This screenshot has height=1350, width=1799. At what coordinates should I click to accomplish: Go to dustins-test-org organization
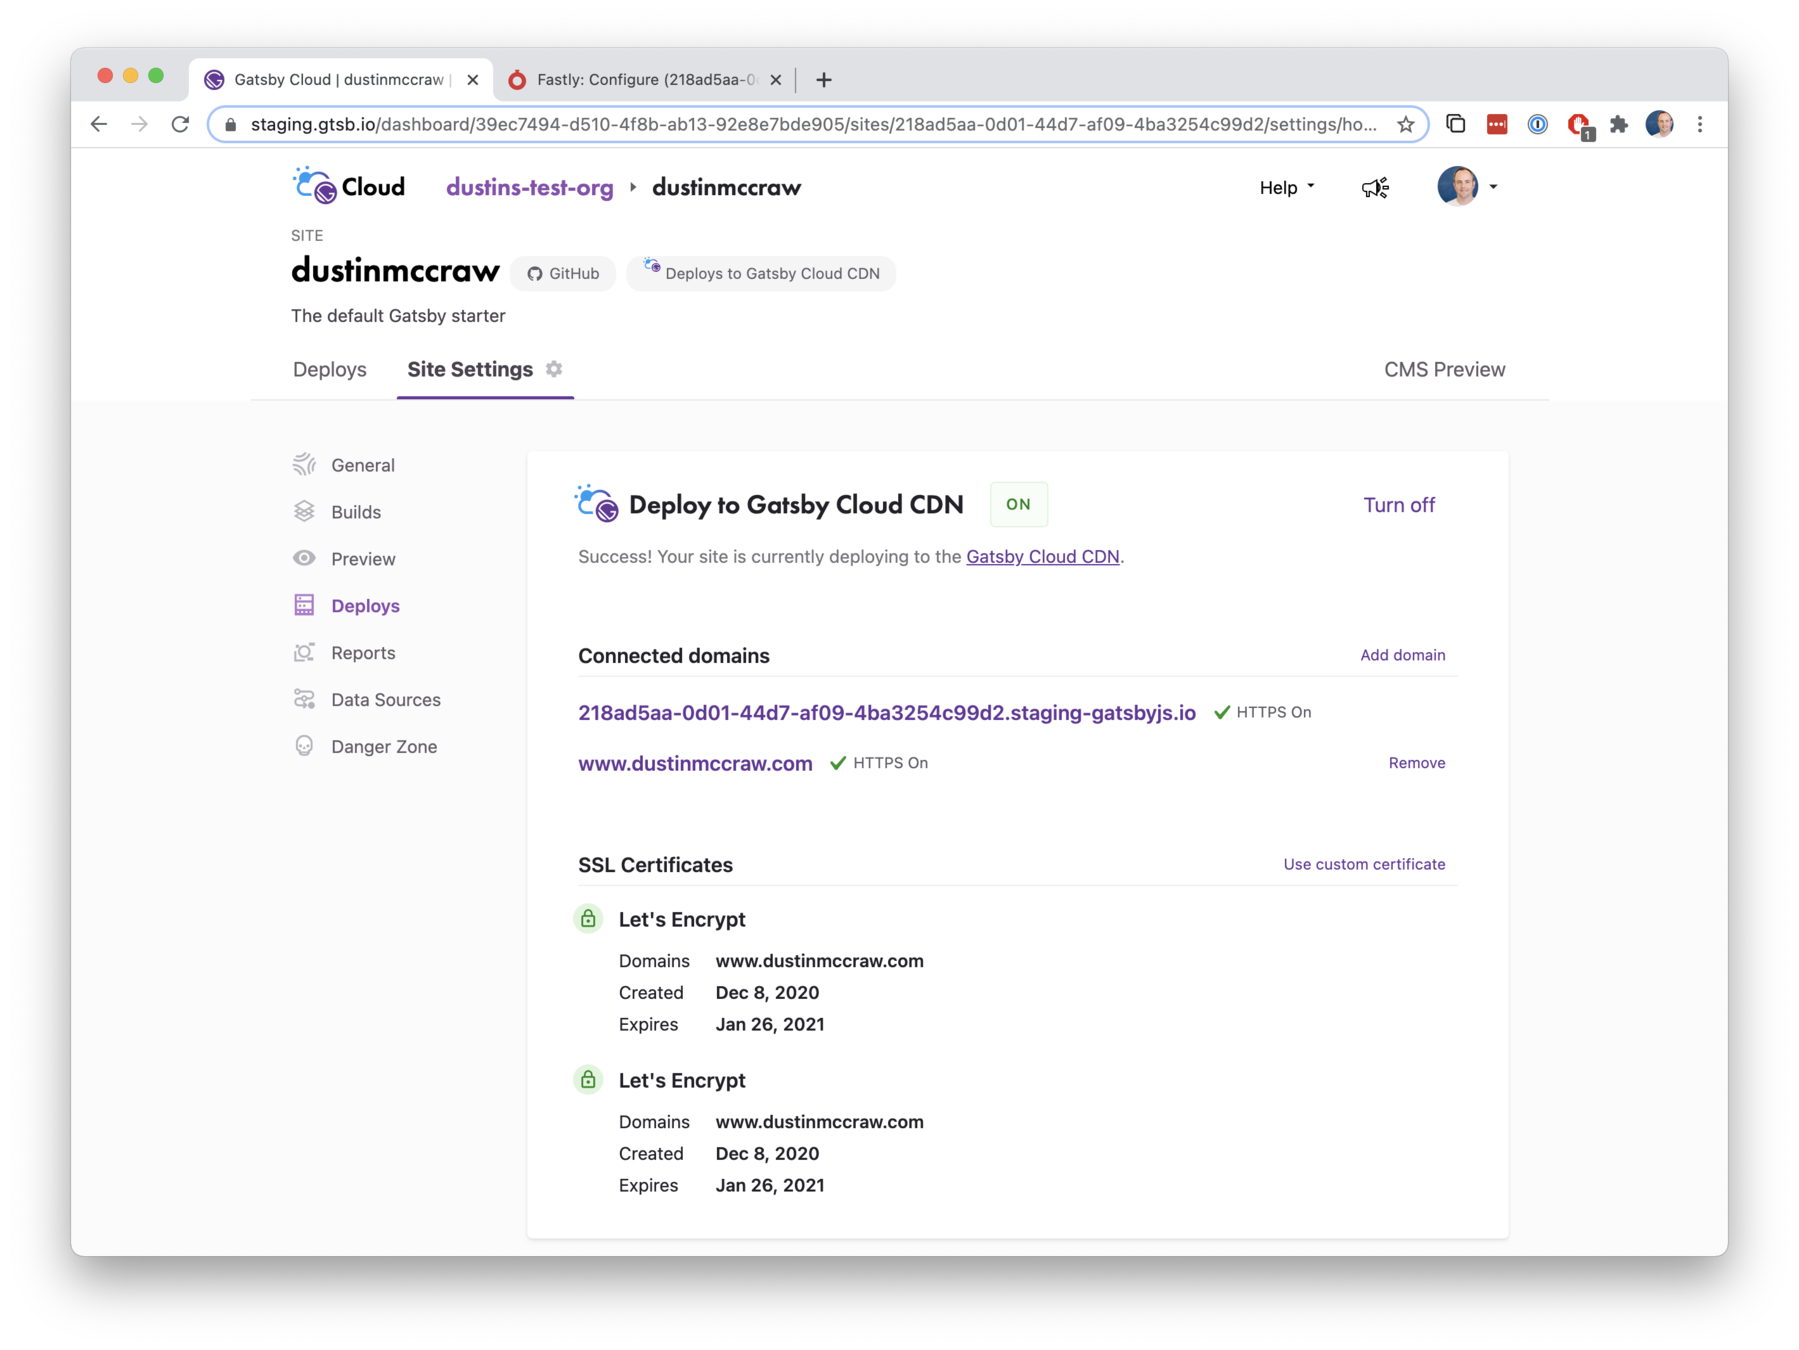529,187
